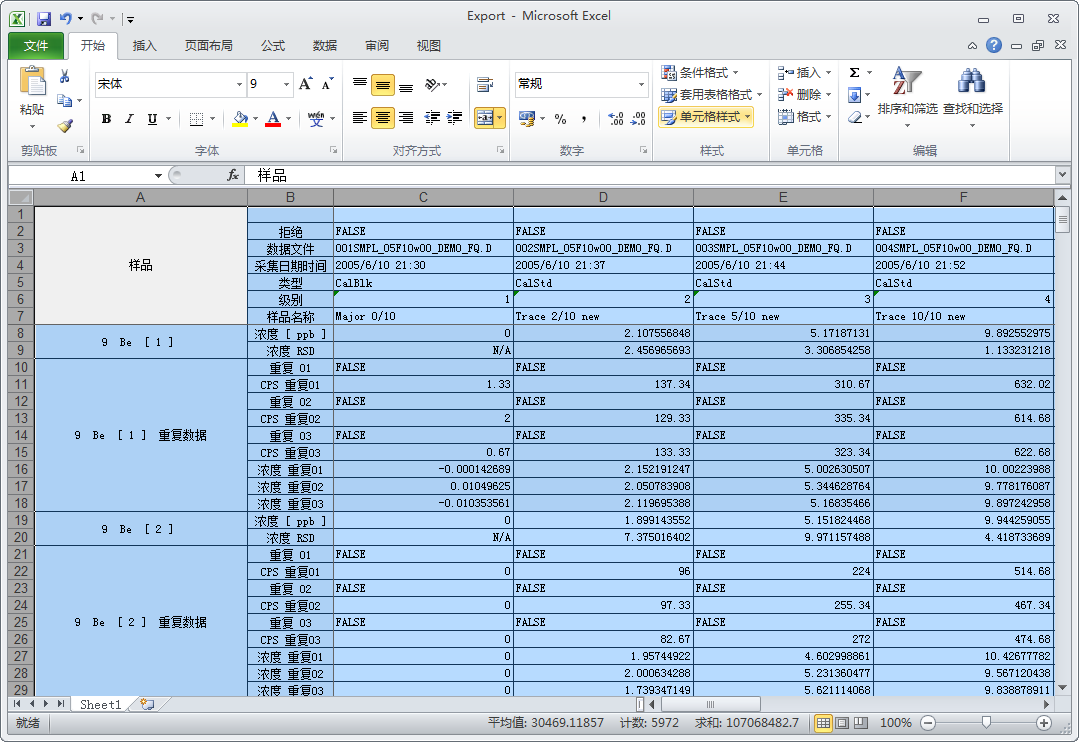Open Find and Select (查找和选择) binoculars
The image size is (1079, 742).
coord(972,96)
